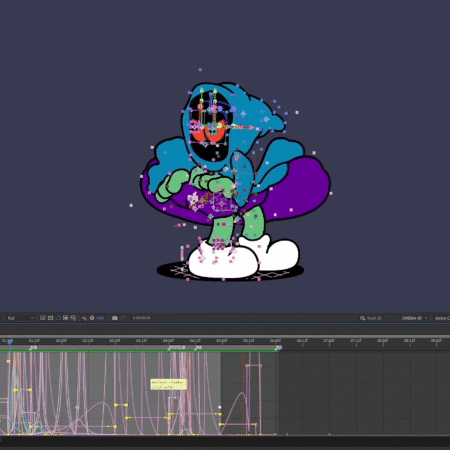Open the CINEMA 4D renderer dropdown

pos(414,318)
